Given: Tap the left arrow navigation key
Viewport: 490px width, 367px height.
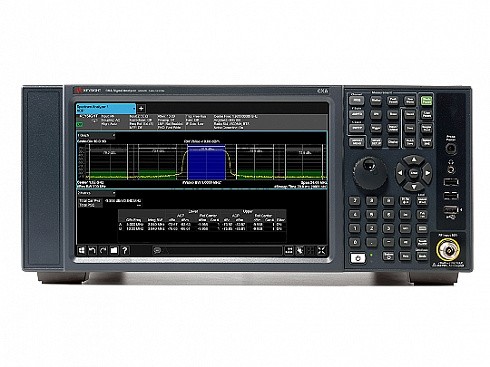Looking at the screenshot, I should click(400, 173).
